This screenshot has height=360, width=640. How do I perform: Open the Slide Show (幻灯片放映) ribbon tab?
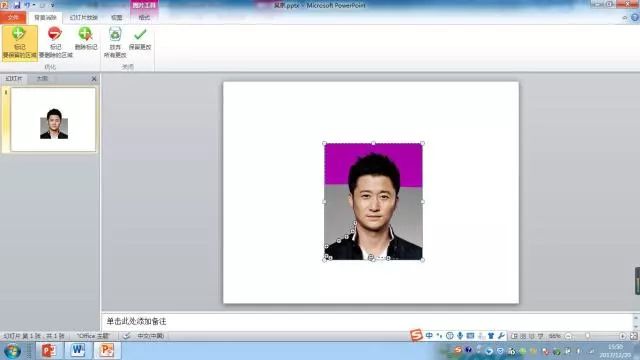84,18
